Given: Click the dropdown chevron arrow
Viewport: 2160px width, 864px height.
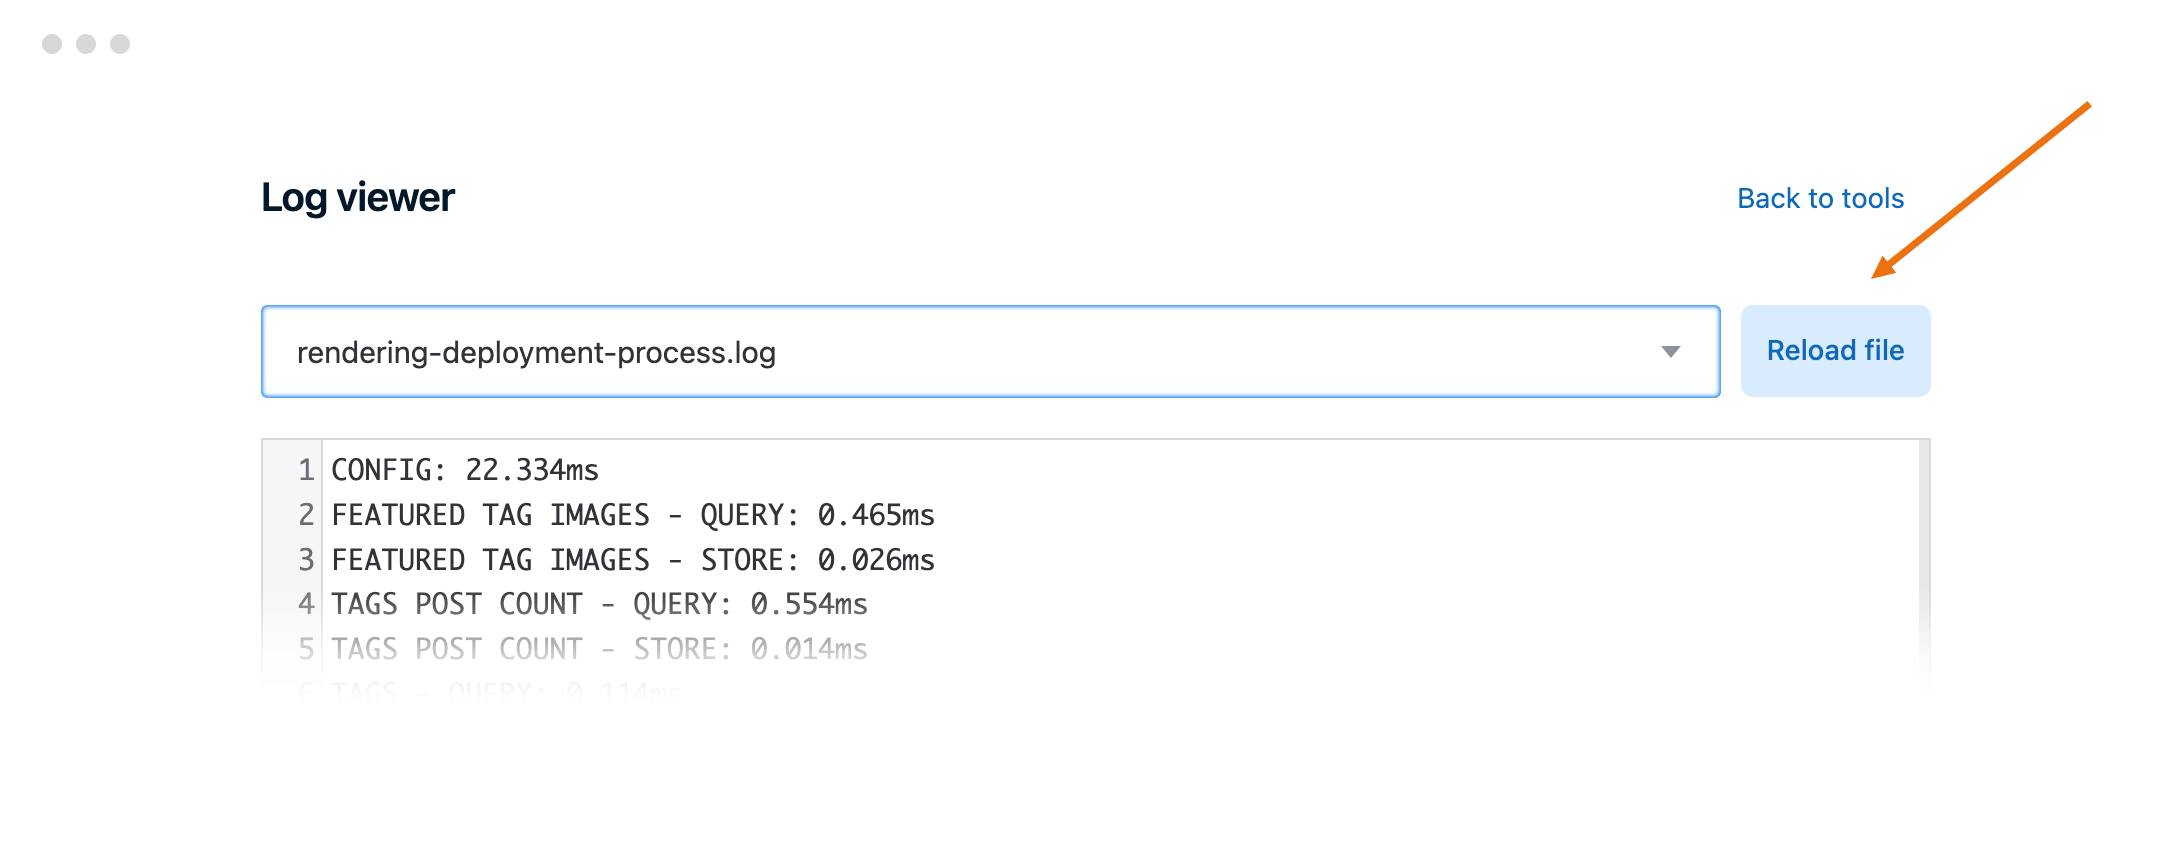Looking at the screenshot, I should click(1670, 351).
